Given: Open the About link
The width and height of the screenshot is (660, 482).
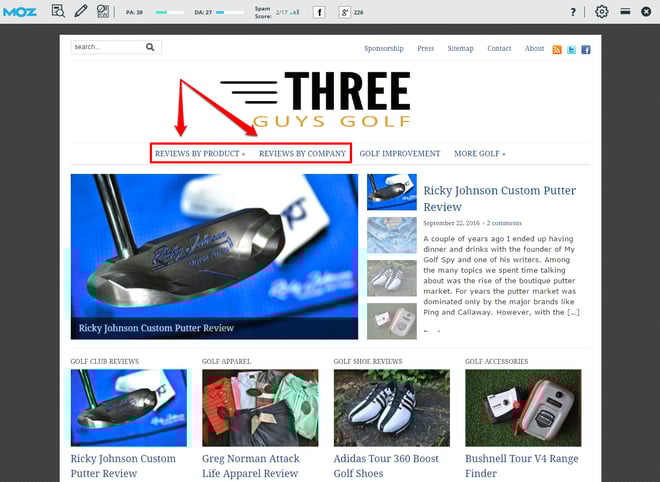Looking at the screenshot, I should pyautogui.click(x=535, y=48).
